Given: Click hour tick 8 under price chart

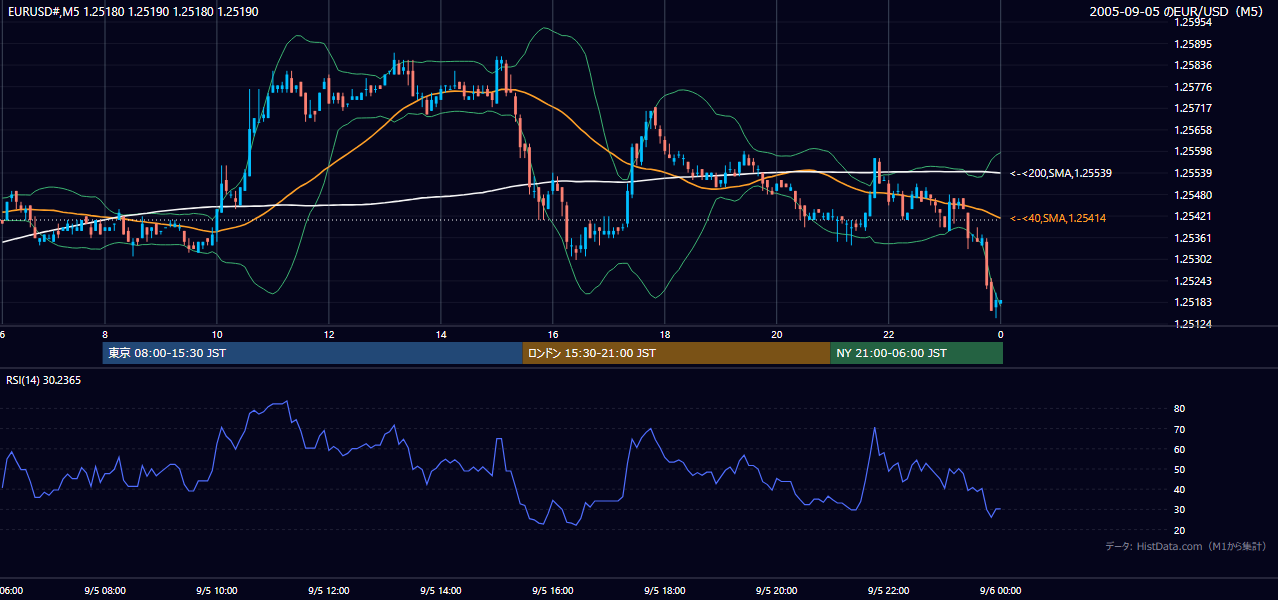Looking at the screenshot, I should tap(105, 334).
